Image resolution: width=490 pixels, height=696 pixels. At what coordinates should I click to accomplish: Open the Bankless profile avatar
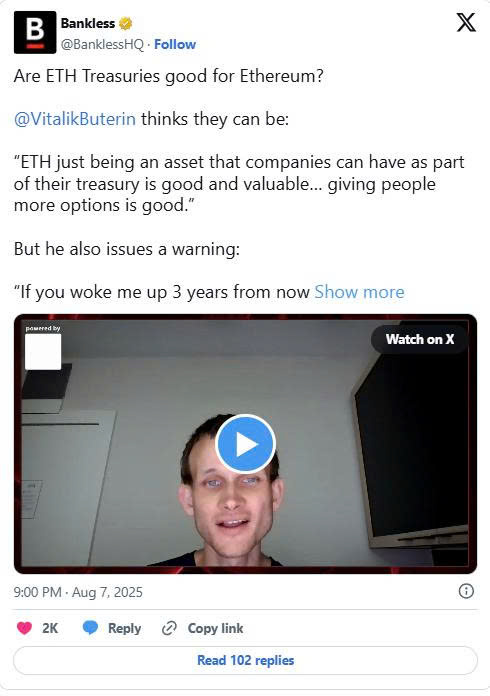[x=35, y=32]
